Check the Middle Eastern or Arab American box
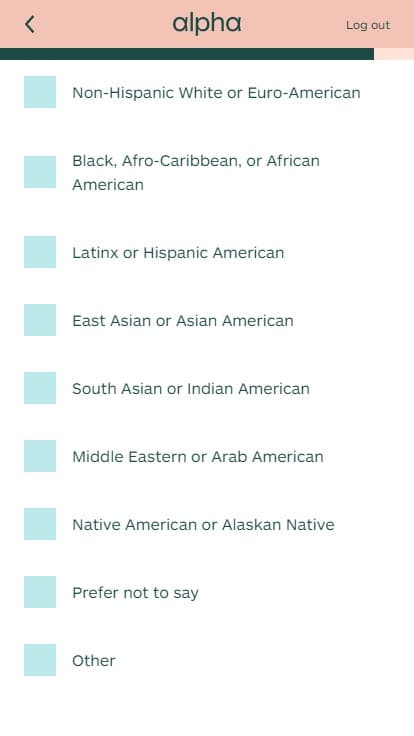The height and width of the screenshot is (736, 414). [40, 456]
